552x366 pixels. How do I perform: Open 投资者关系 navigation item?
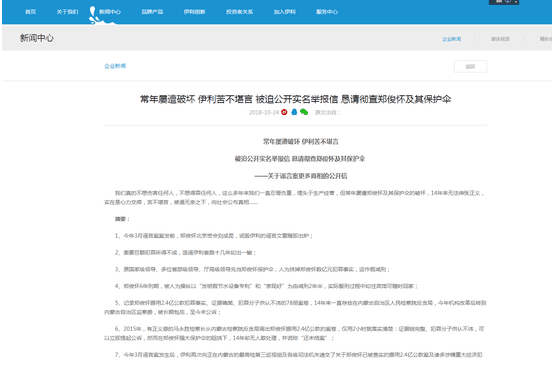pyautogui.click(x=239, y=12)
